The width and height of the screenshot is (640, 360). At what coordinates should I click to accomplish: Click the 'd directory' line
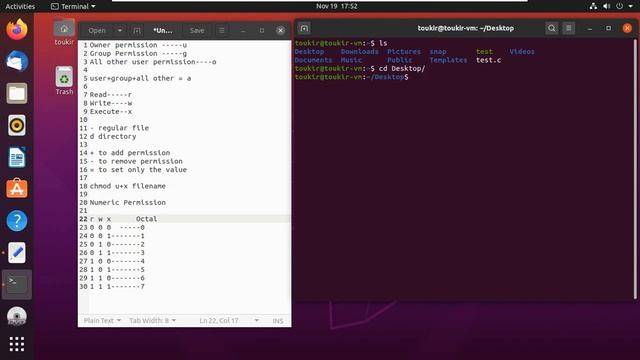click(113, 136)
